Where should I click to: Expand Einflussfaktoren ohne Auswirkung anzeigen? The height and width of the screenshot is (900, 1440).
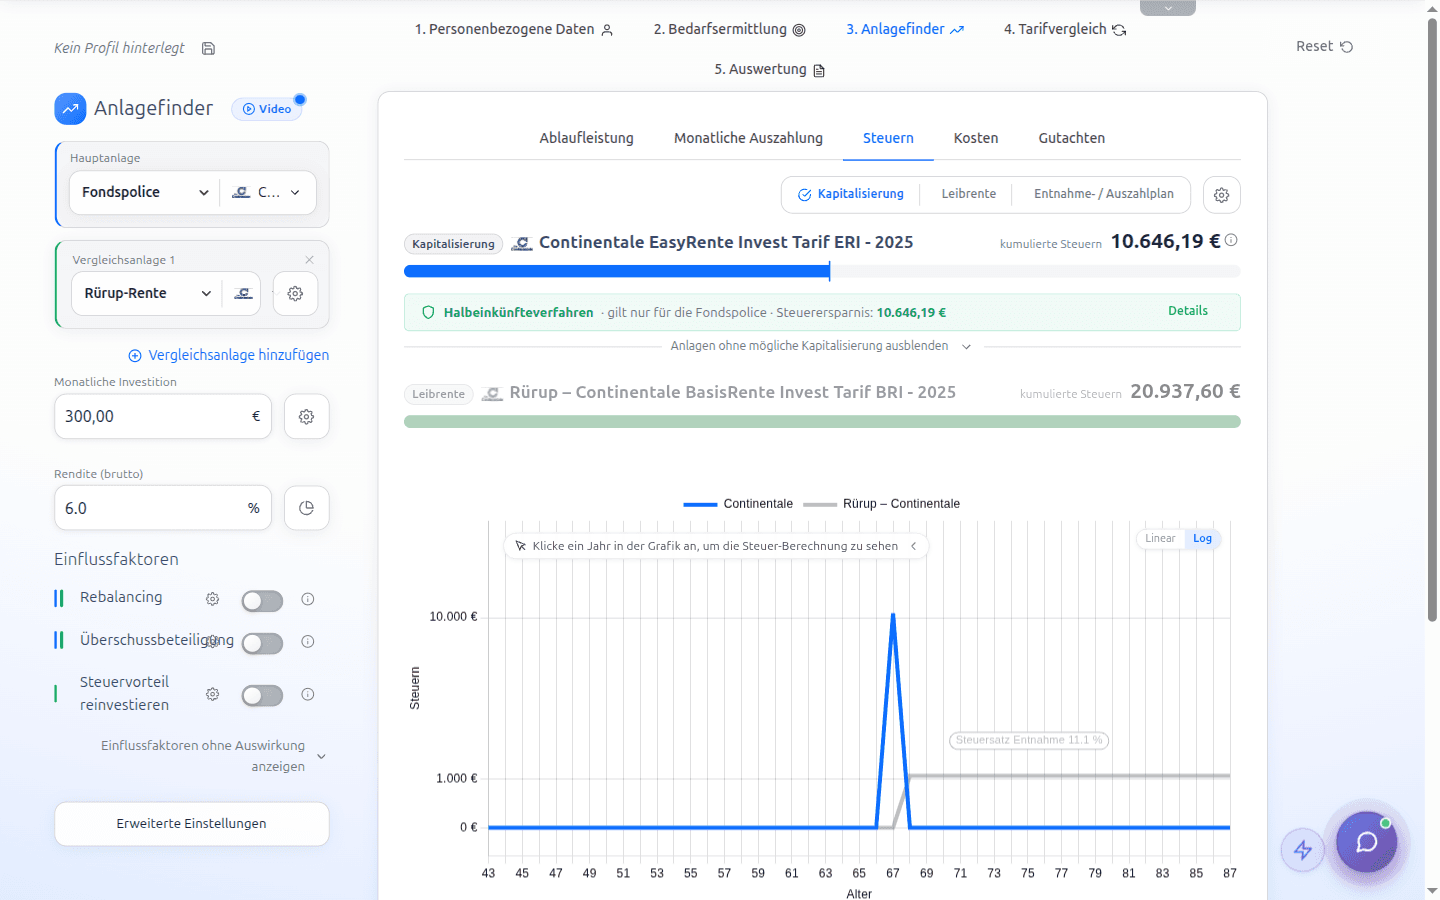214,756
